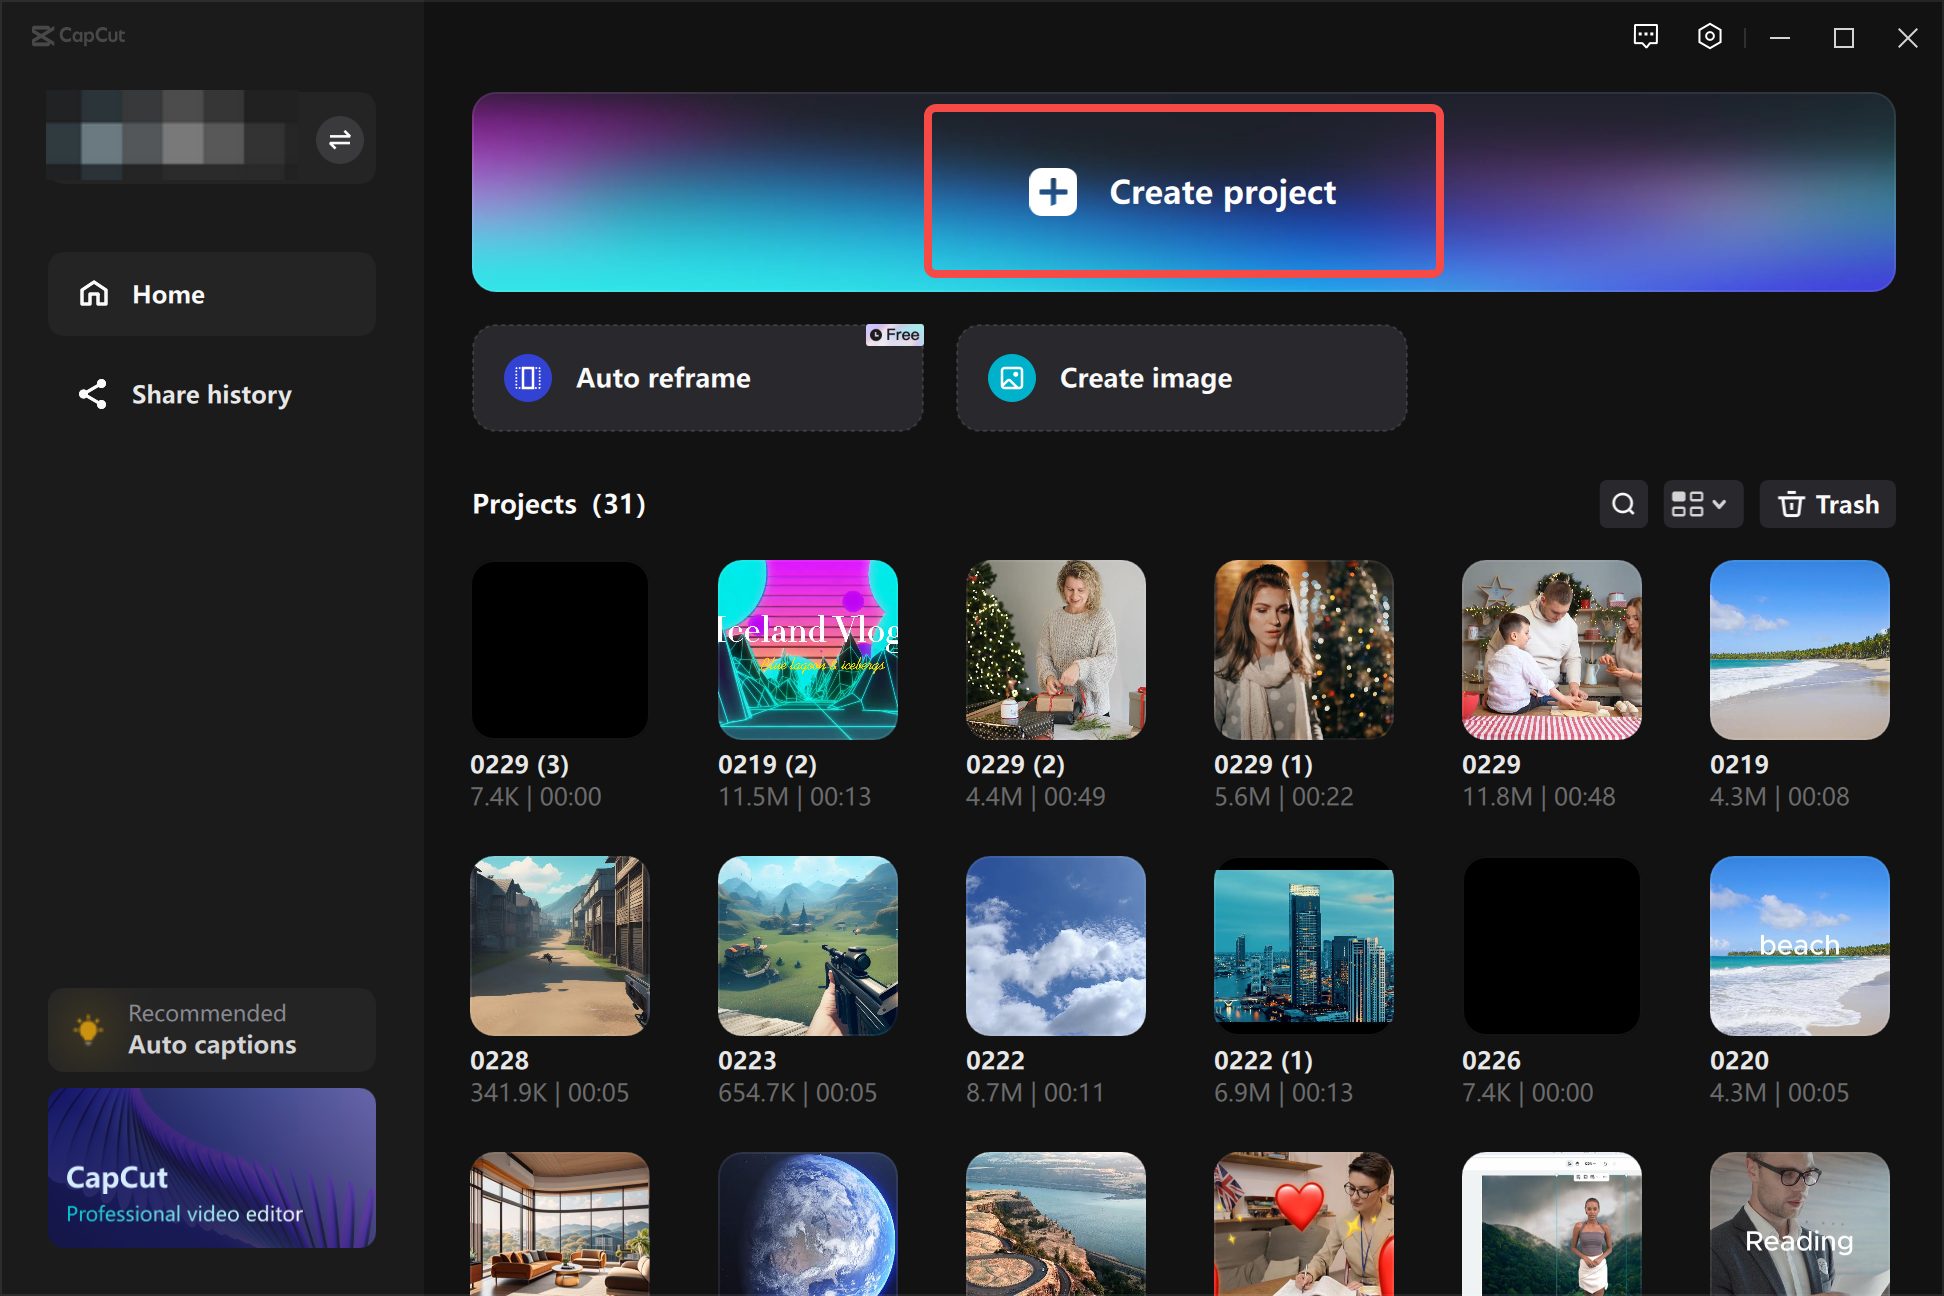Click the project name 0229 (3)
This screenshot has width=1944, height=1296.
pos(520,764)
